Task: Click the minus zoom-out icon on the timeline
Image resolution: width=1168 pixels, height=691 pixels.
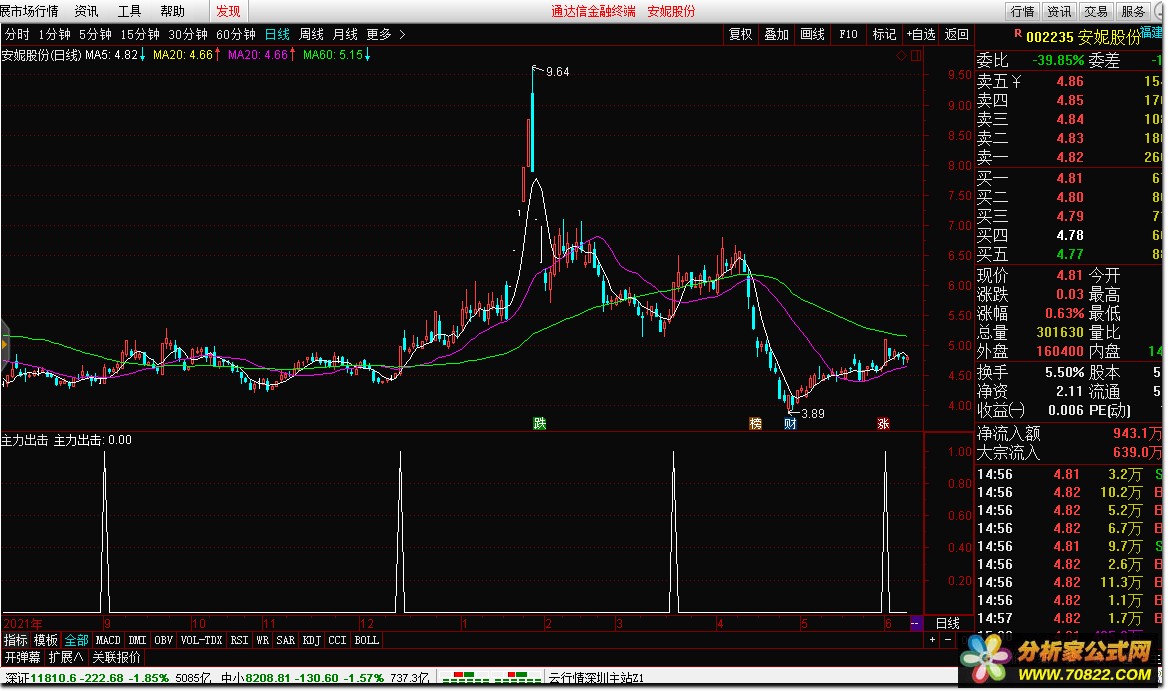Action: point(948,640)
